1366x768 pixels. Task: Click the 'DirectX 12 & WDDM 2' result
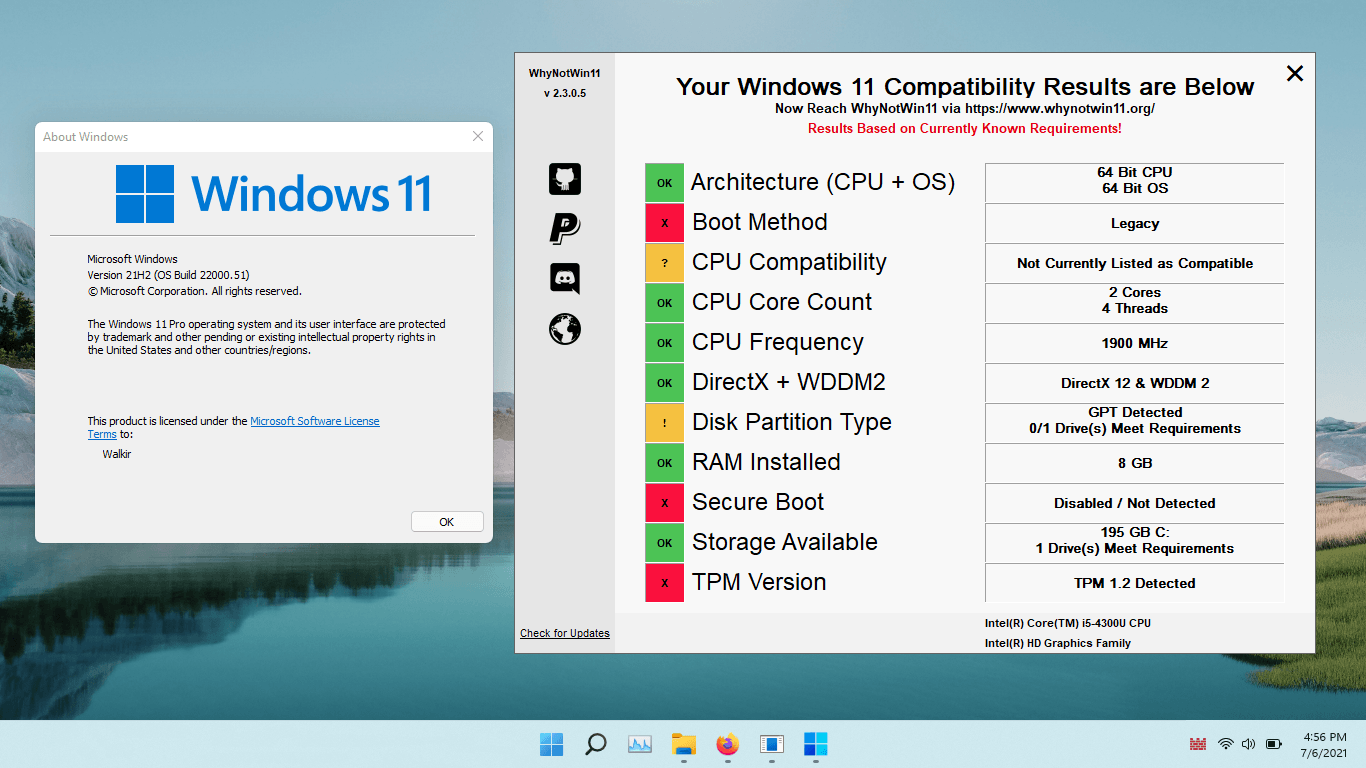pos(1135,383)
